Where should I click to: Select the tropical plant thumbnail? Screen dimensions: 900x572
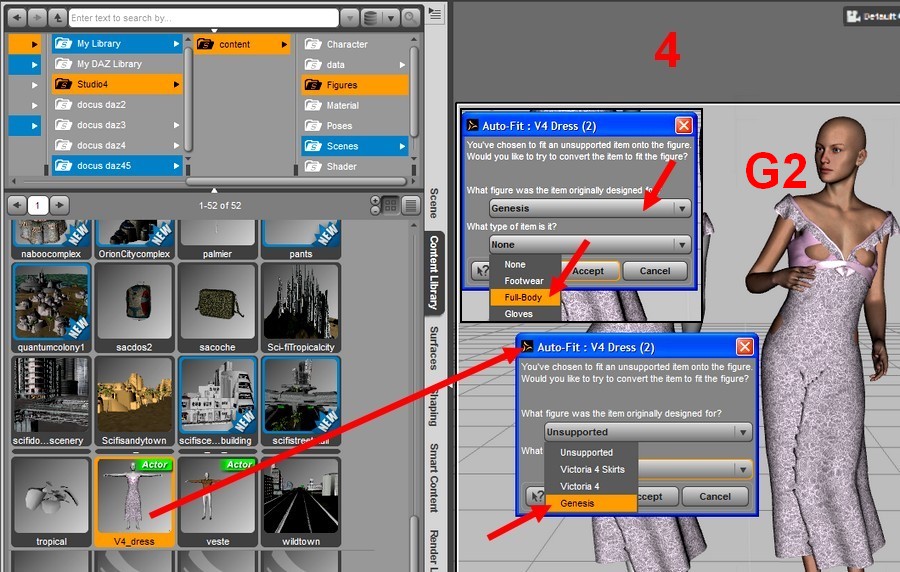click(x=51, y=502)
